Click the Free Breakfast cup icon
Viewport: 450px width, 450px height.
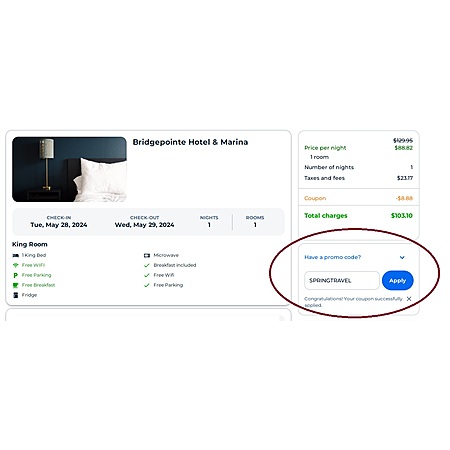tap(15, 285)
